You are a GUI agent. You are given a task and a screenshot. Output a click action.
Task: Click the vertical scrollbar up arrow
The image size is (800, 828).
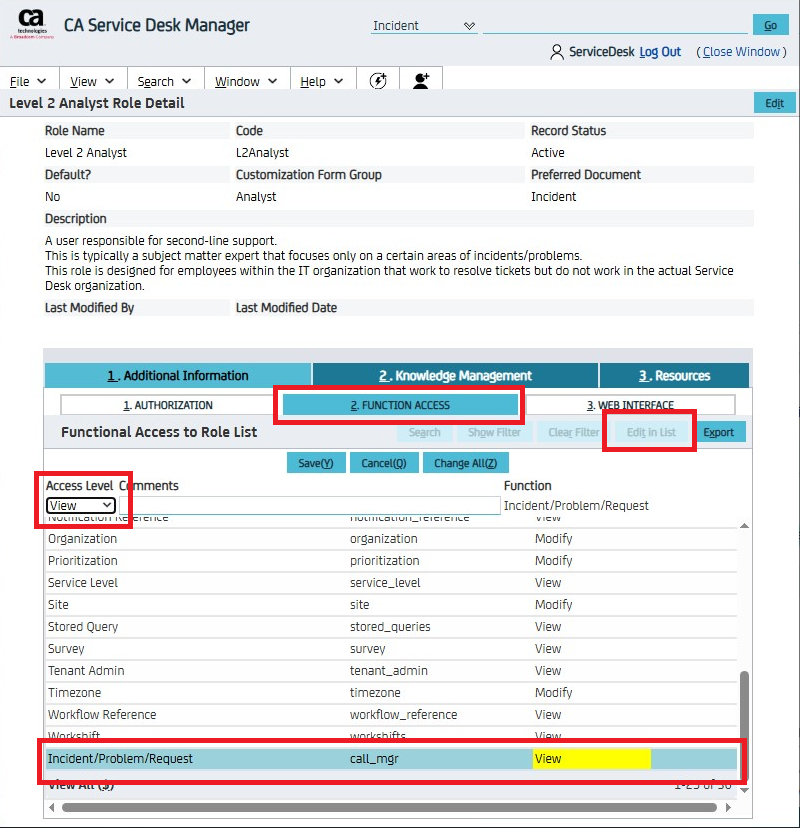point(744,525)
